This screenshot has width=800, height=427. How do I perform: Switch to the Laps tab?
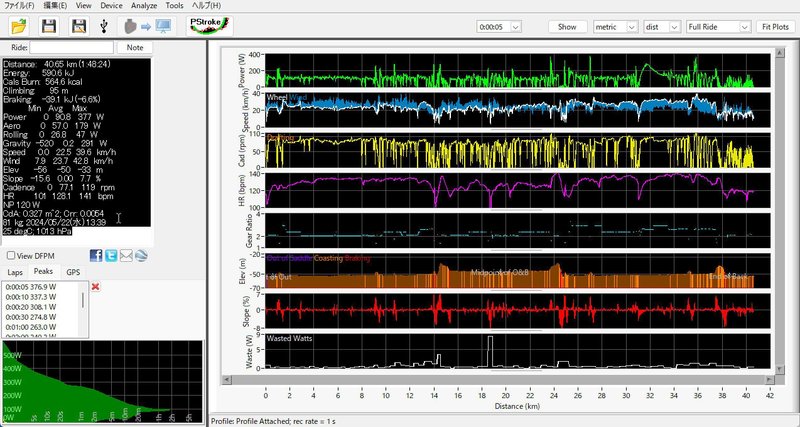pyautogui.click(x=15, y=272)
